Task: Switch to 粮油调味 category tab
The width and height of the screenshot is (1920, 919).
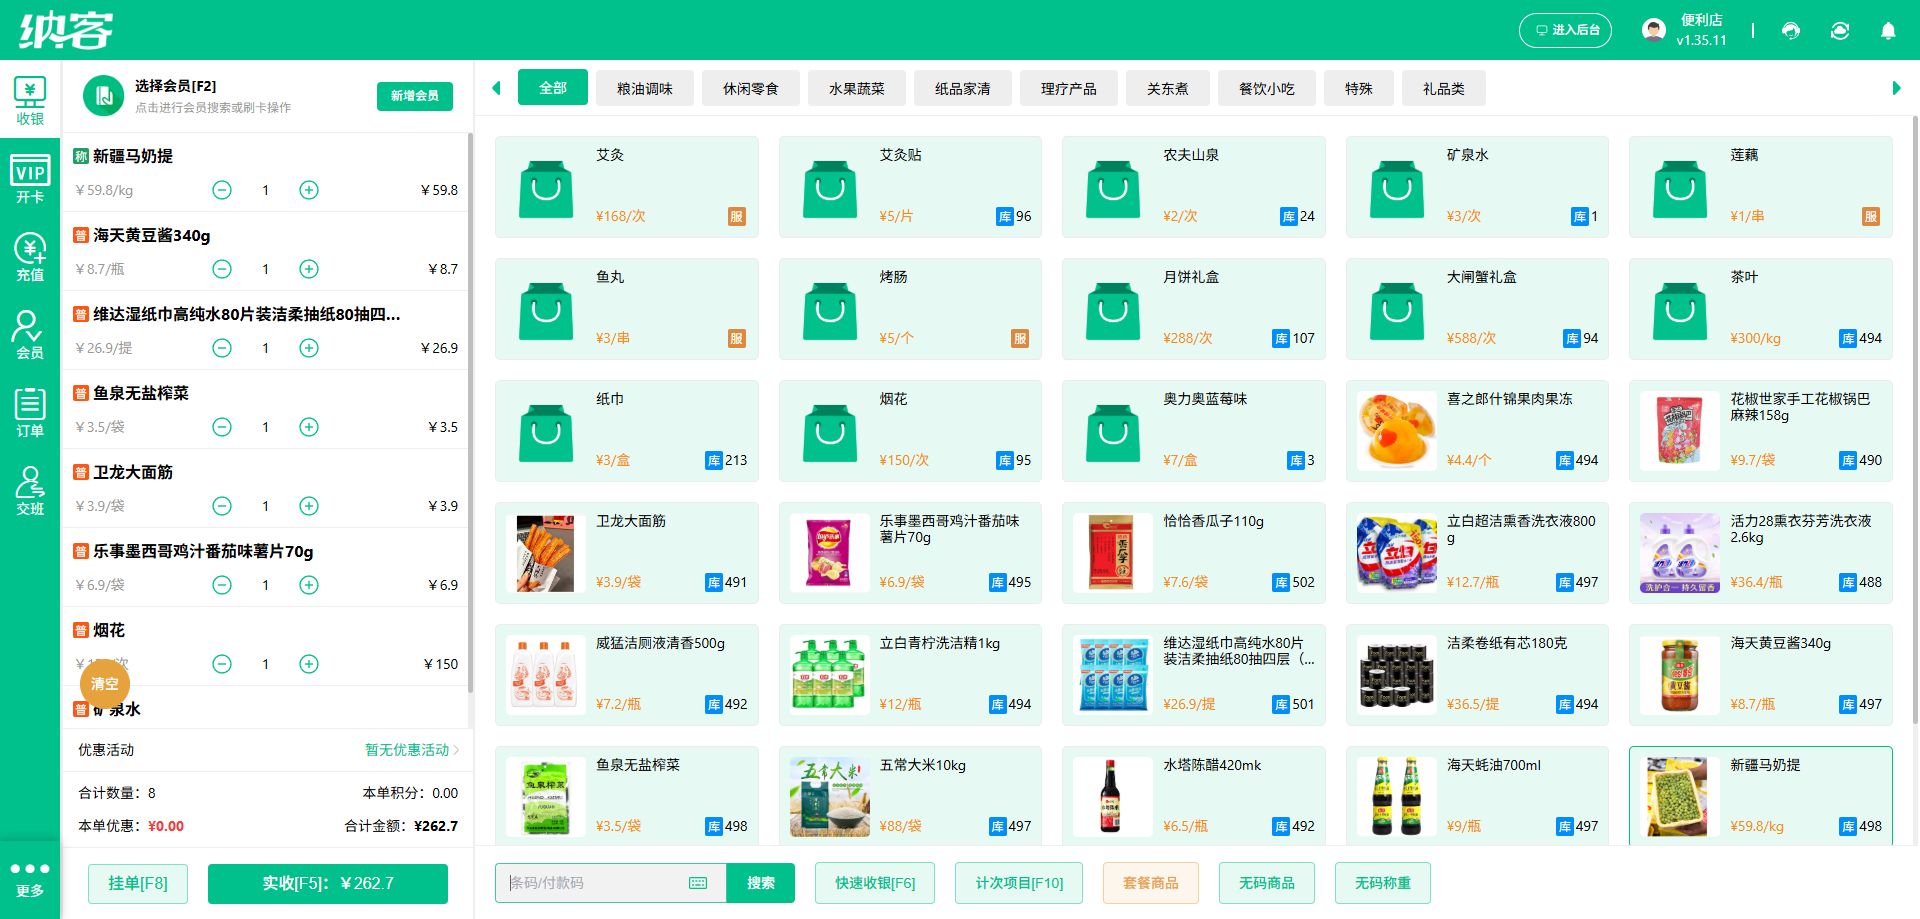Action: click(x=645, y=88)
